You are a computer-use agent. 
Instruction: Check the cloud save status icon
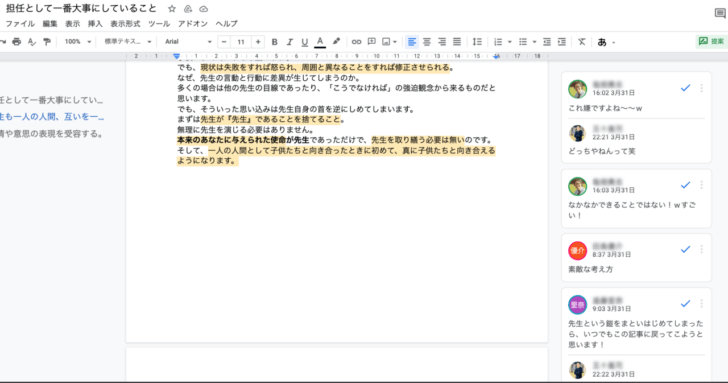click(203, 9)
